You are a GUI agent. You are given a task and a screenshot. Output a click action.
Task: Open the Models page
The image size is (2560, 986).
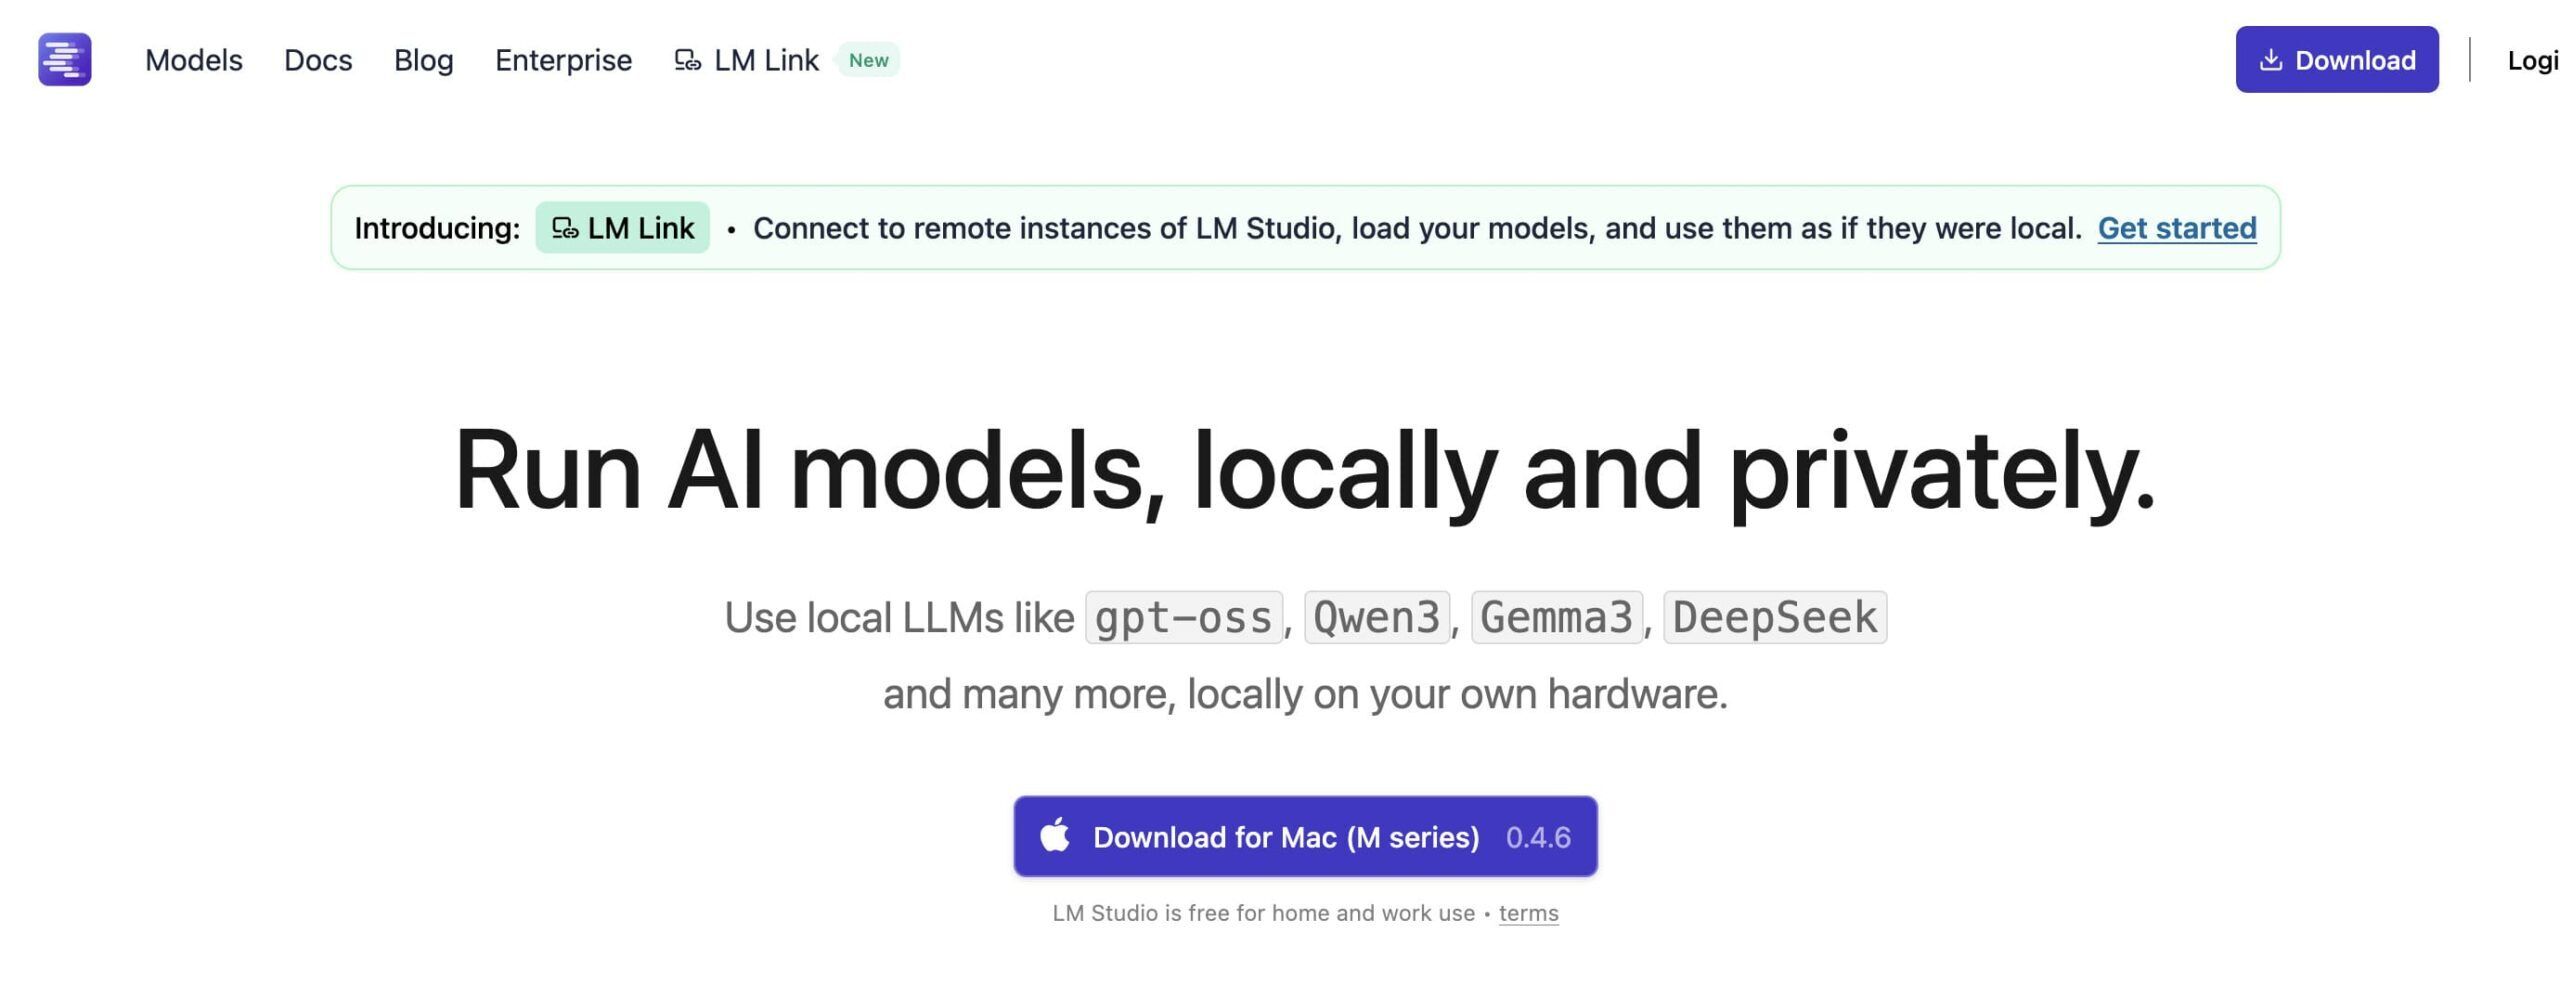[194, 60]
